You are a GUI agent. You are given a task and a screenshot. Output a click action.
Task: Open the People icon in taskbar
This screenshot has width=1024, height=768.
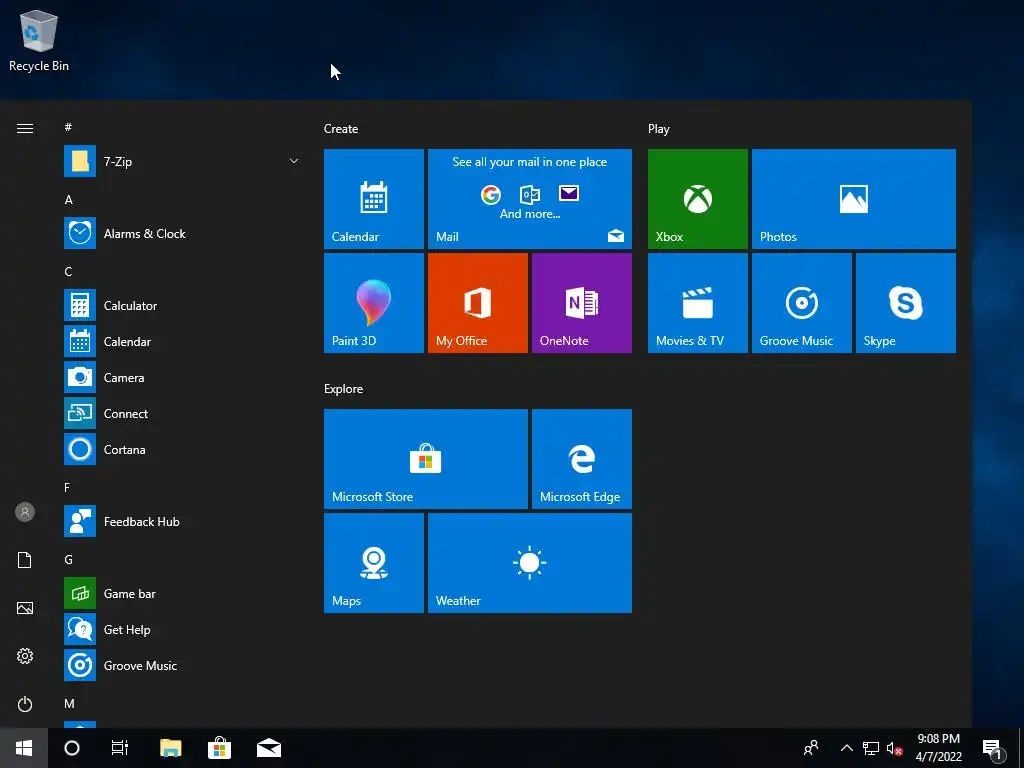[811, 748]
